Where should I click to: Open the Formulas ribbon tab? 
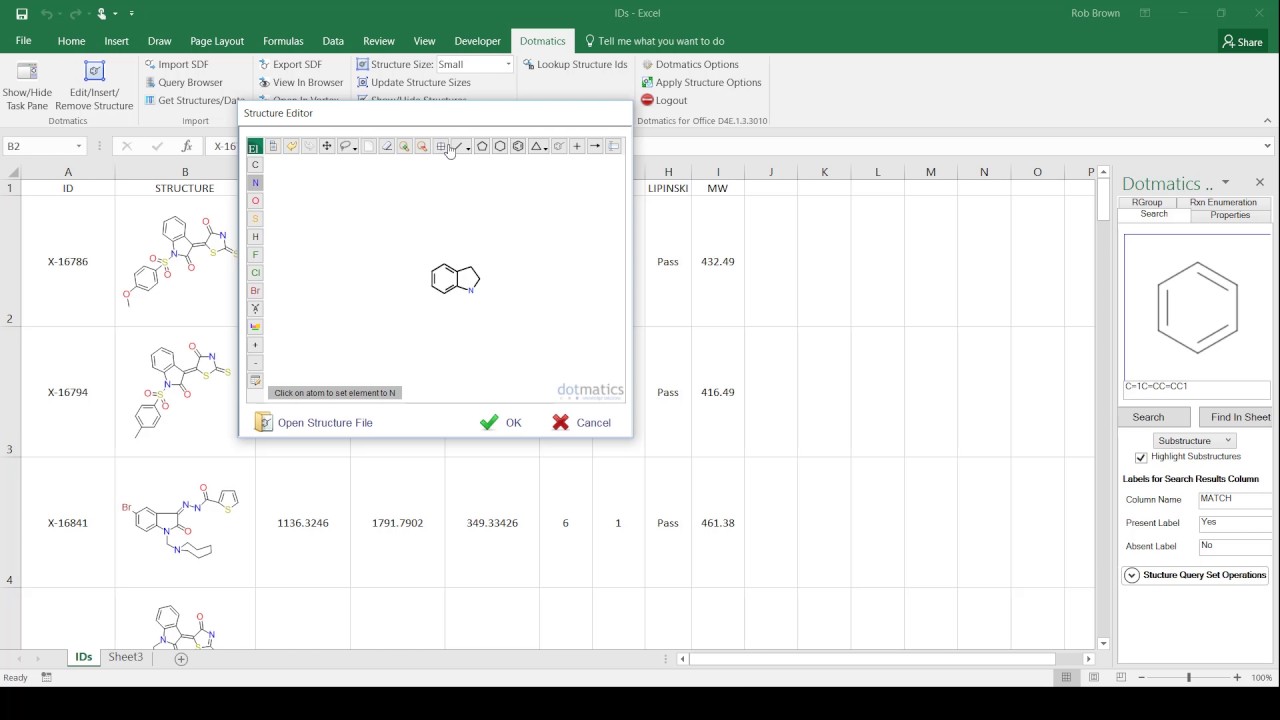coord(283,41)
